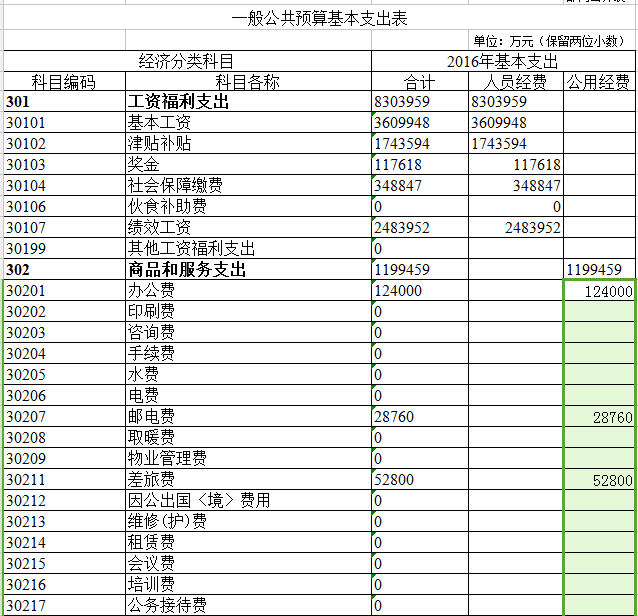Screen dimensions: 638x616
Task: Select the cell 会议费
Action: (x=248, y=564)
